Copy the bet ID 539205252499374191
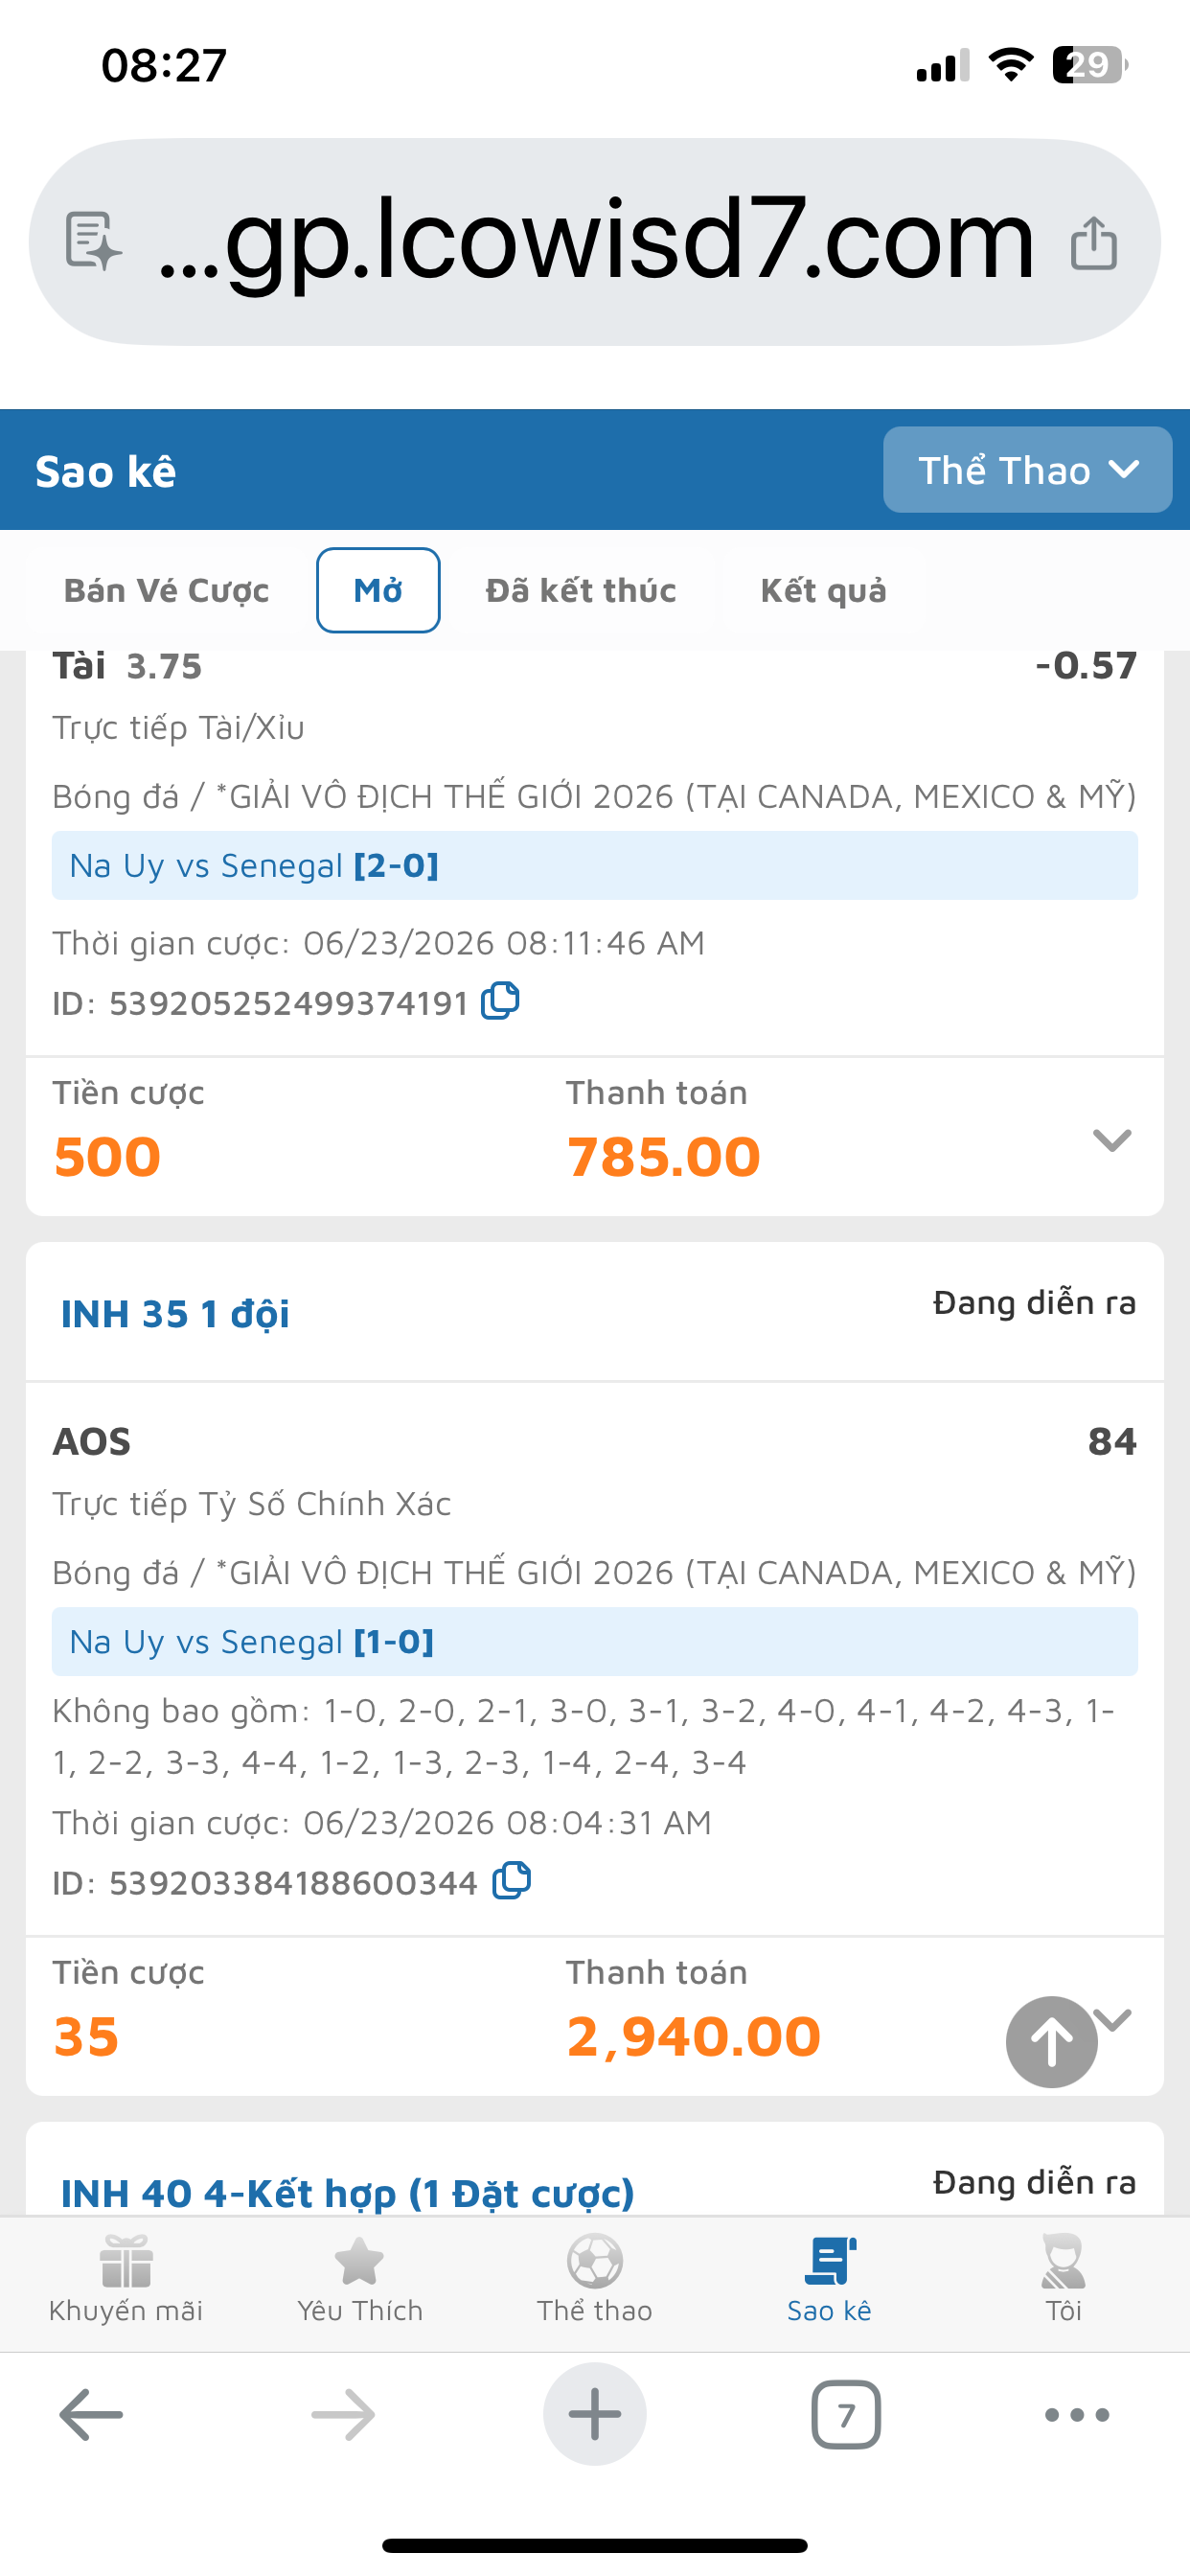 [500, 1001]
